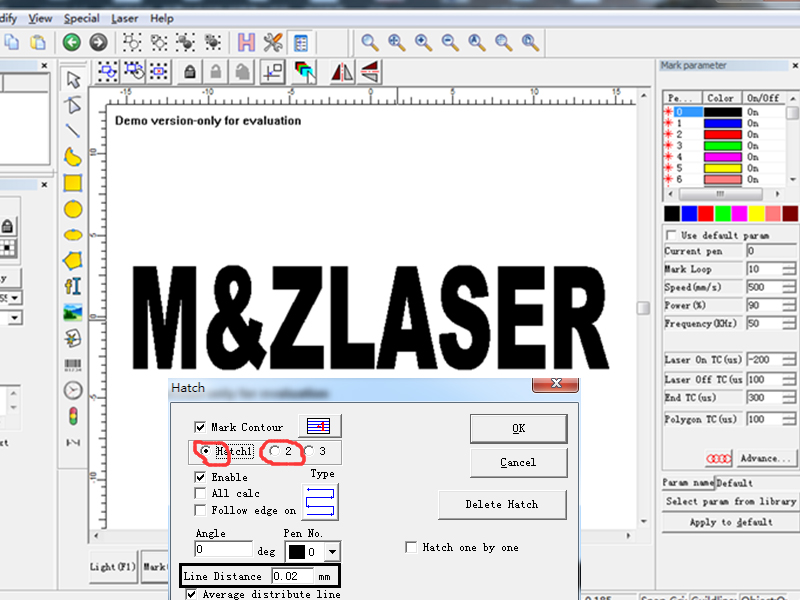800x600 pixels.
Task: Click the black closed padlock icon
Action: coord(190,72)
